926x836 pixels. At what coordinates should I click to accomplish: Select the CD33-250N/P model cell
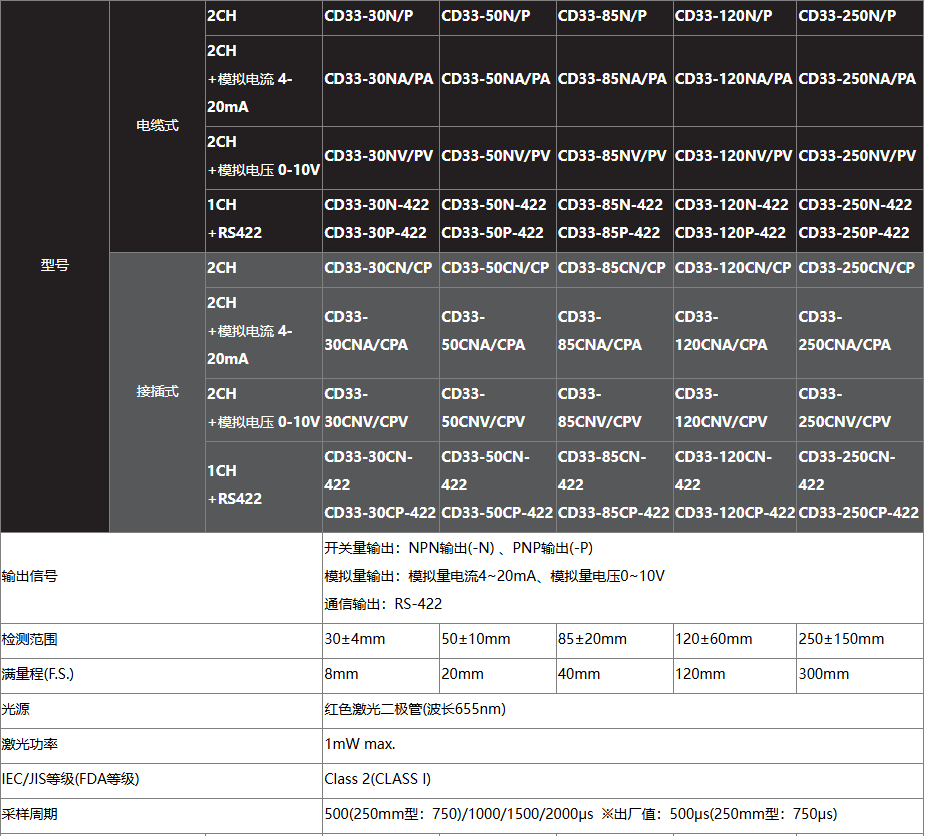[847, 16]
